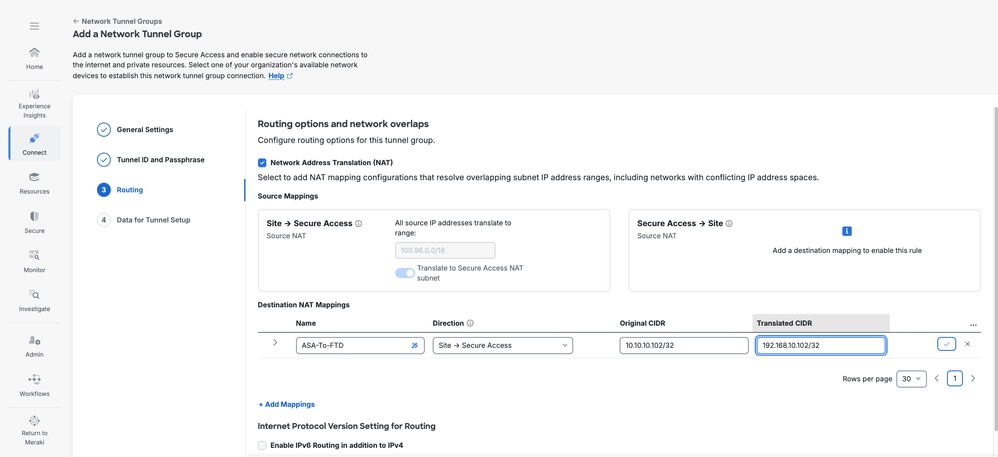Click blue info badge in Secure Access → Site card
The height and width of the screenshot is (457, 998).
(847, 231)
